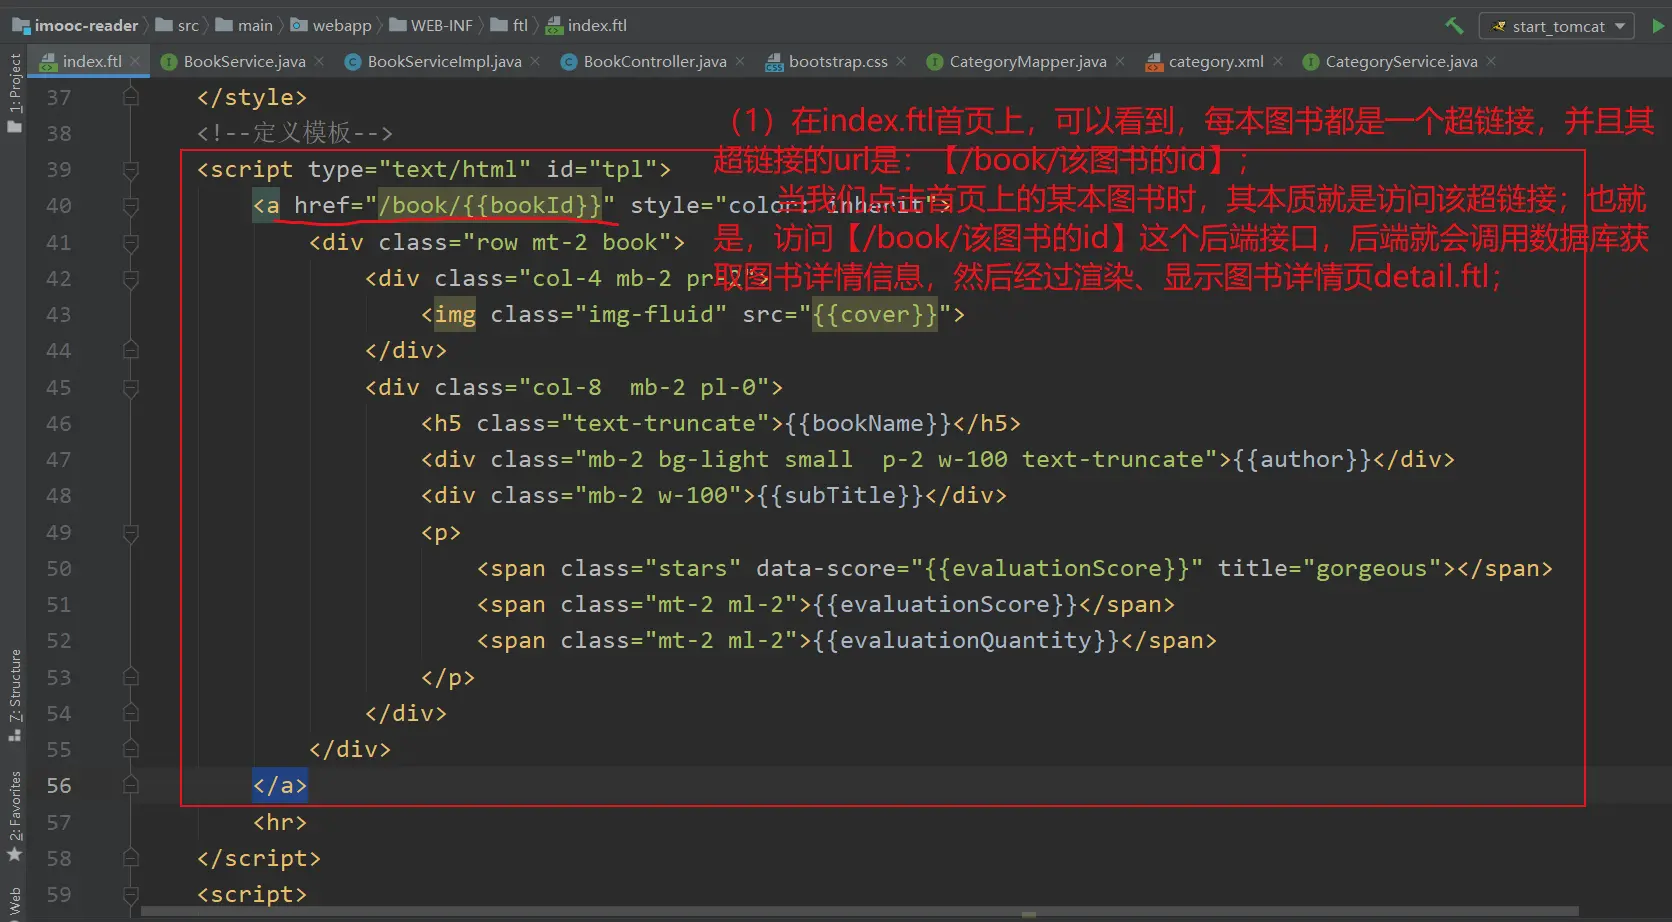This screenshot has width=1672, height=922.
Task: Click the CategoryMapper.java tab file icon
Action: (x=934, y=62)
